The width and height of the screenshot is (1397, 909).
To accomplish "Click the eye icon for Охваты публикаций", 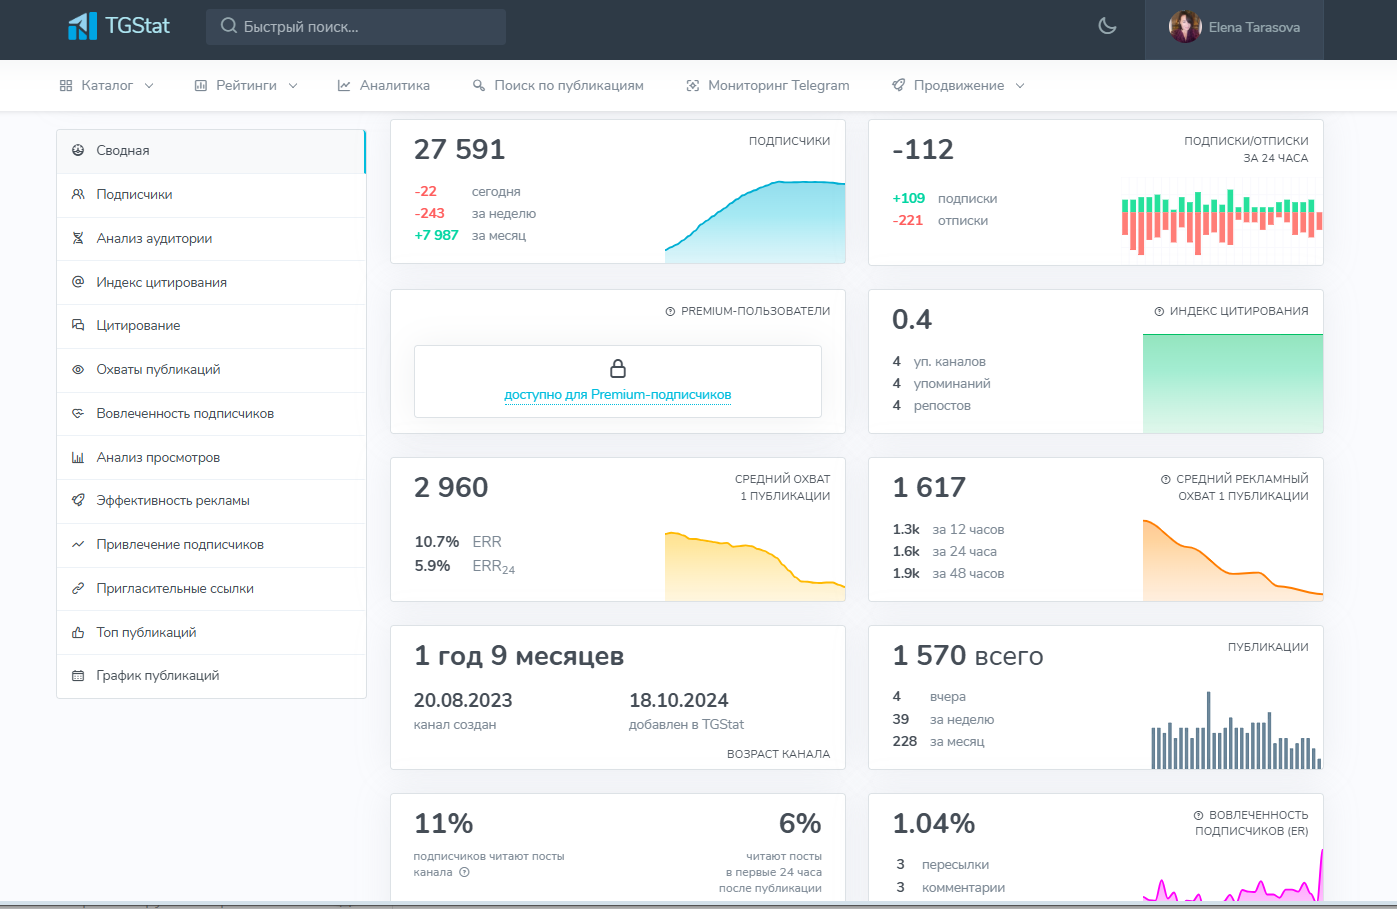I will [78, 370].
